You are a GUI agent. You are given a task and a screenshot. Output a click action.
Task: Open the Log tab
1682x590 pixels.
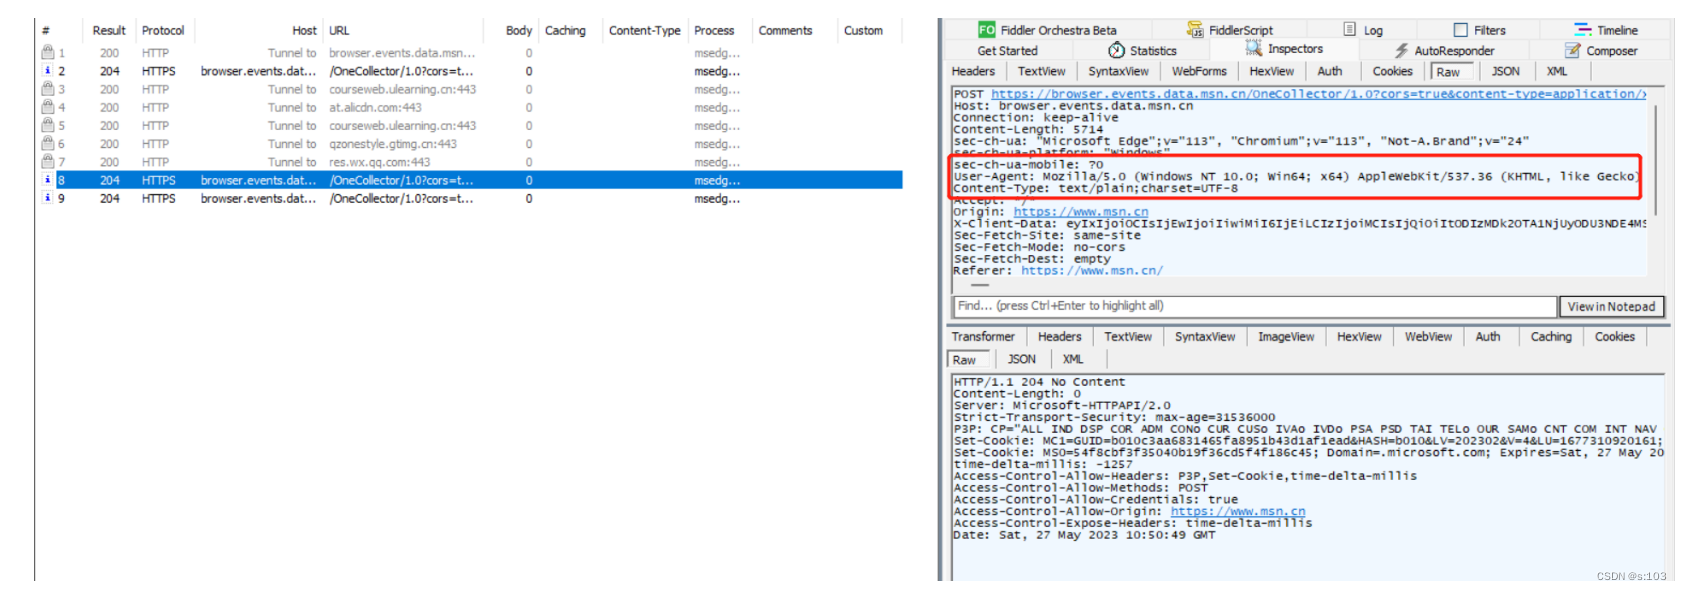click(x=1363, y=30)
